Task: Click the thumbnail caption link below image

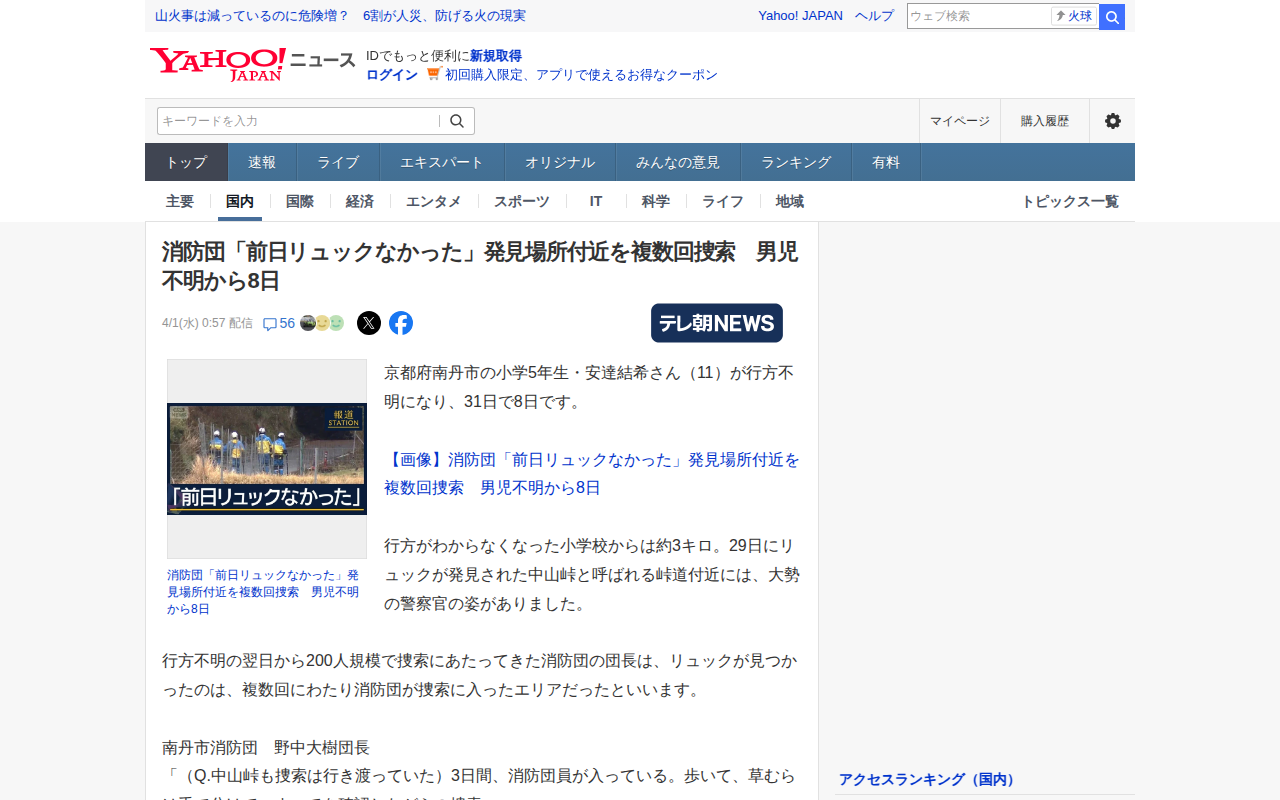Action: pyautogui.click(x=263, y=592)
